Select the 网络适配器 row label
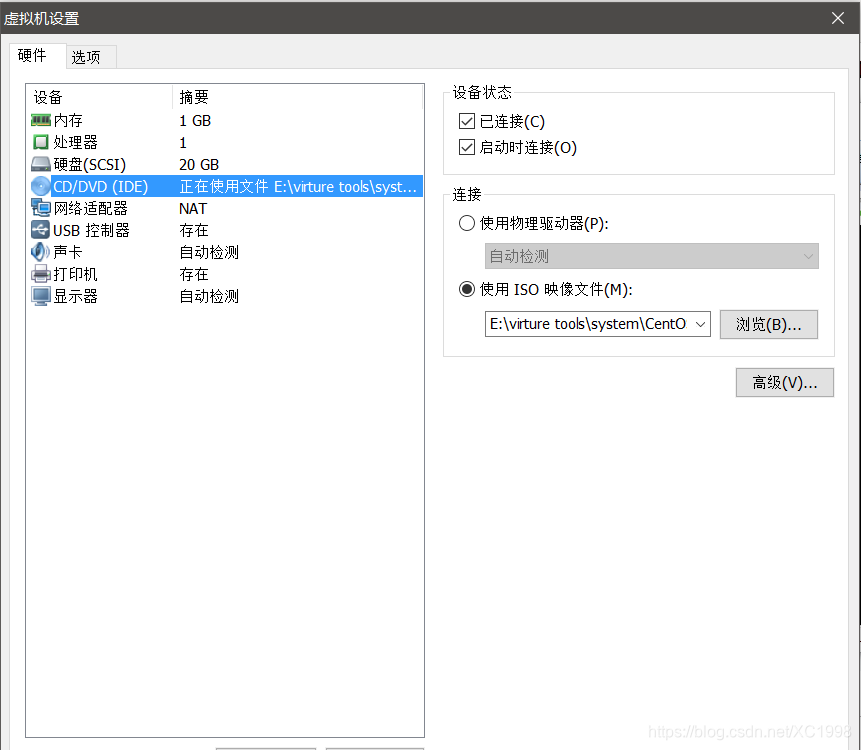Viewport: 861px width, 750px height. click(x=91, y=208)
